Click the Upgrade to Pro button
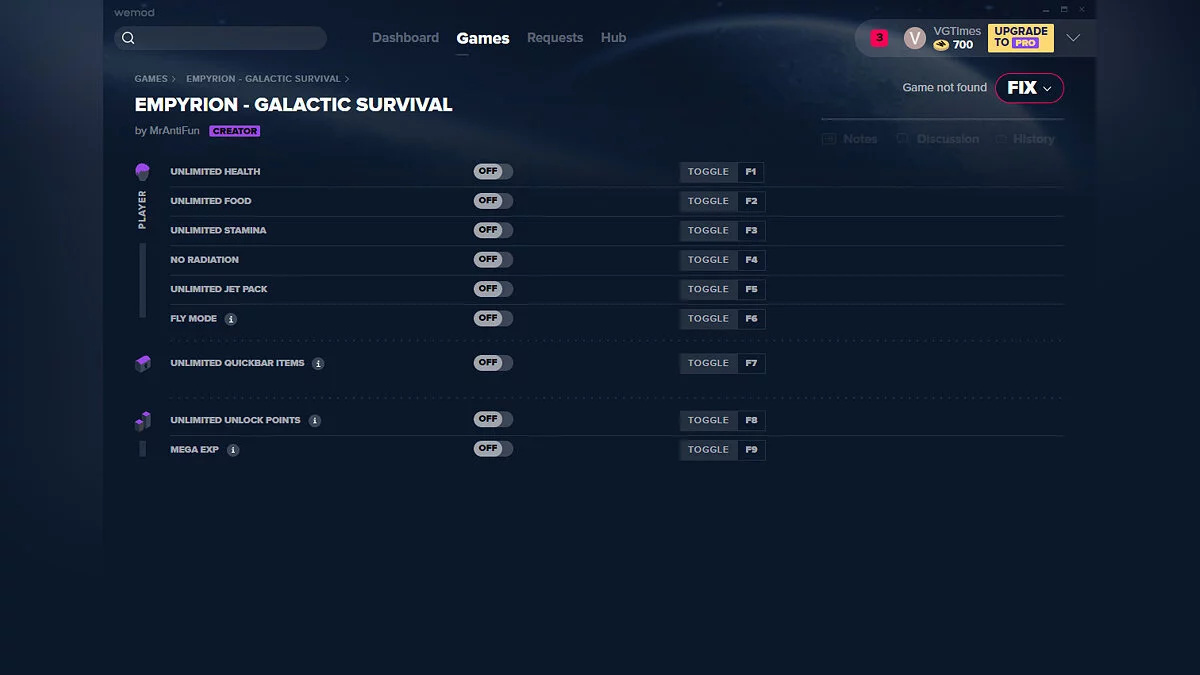 [x=1020, y=38]
